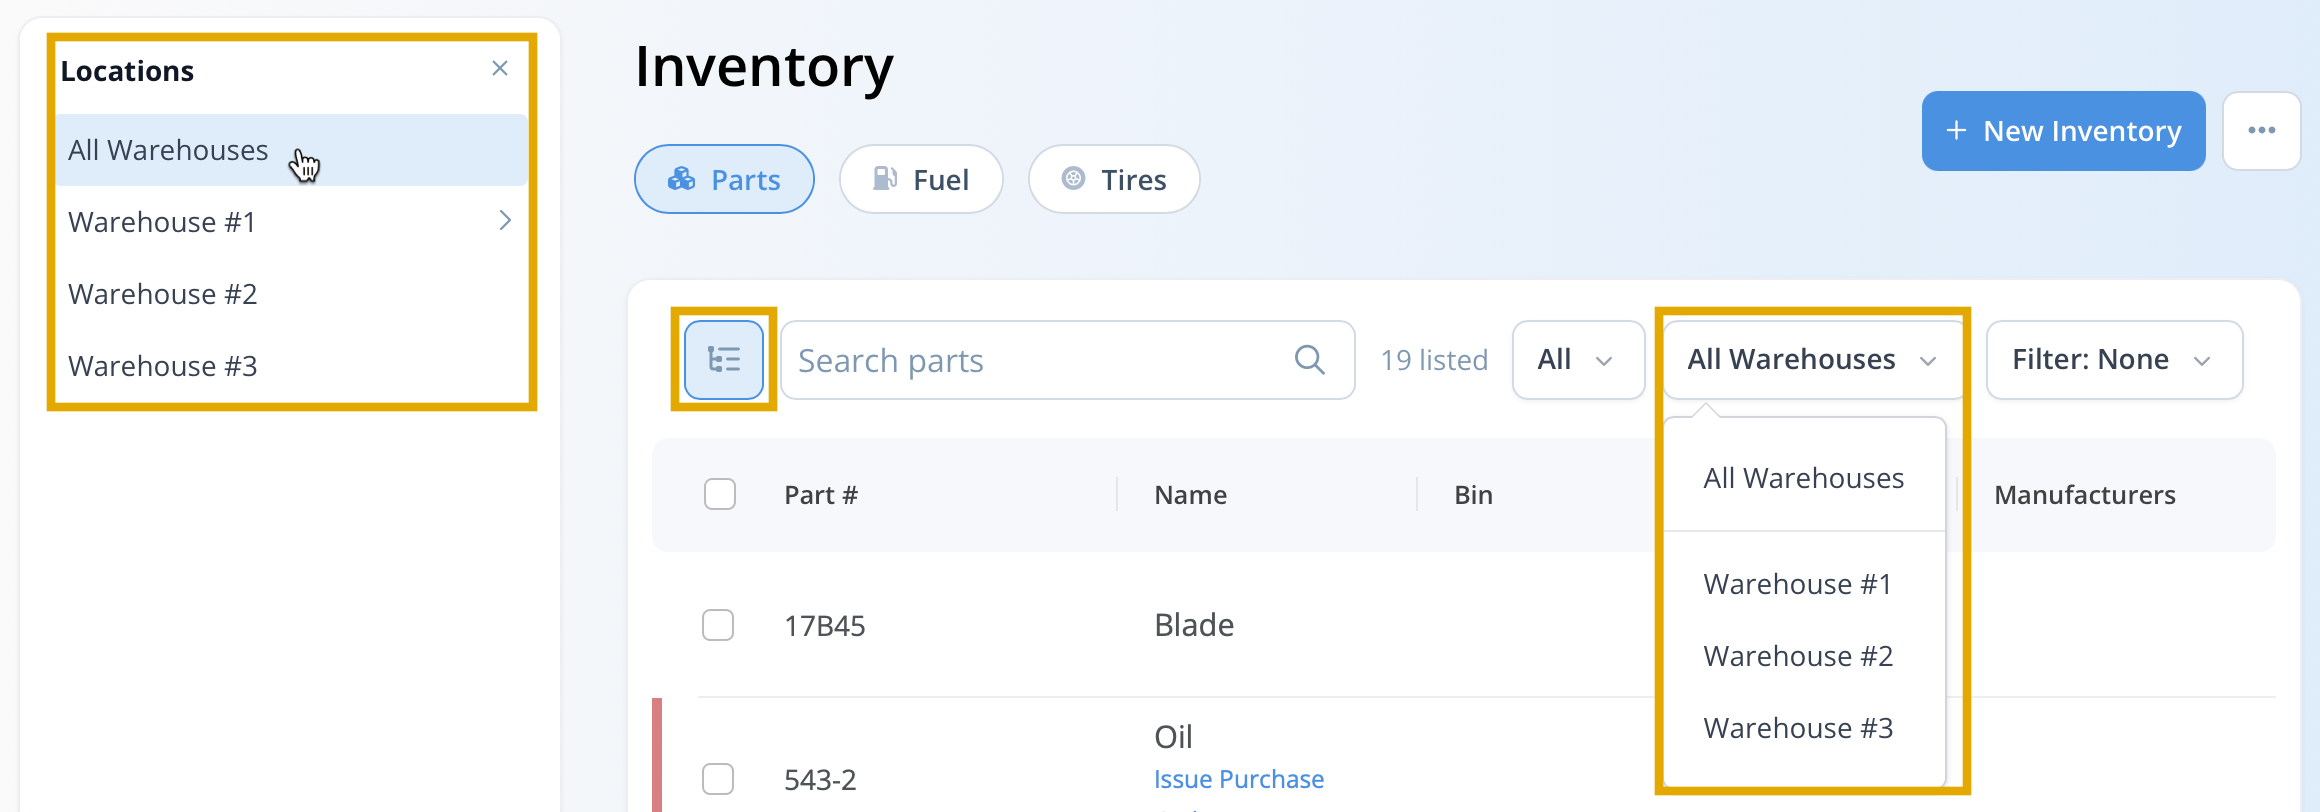Click into the Search parts field
This screenshot has width=2320, height=812.
tap(1067, 360)
